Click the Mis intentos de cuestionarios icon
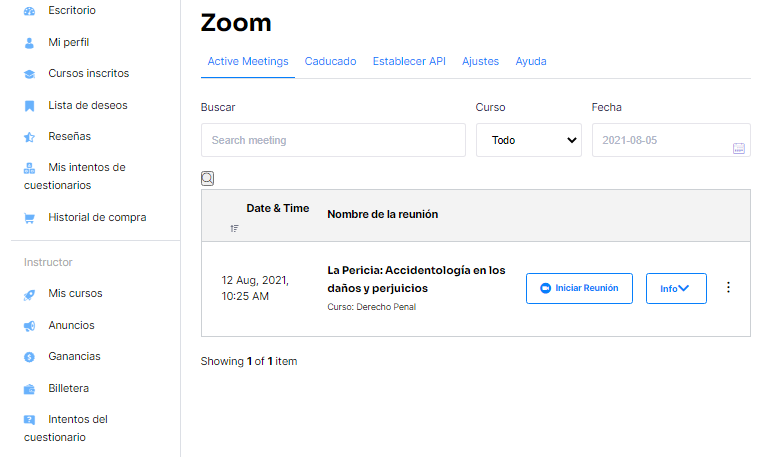Screen dimensions: 781x457 tap(29, 168)
